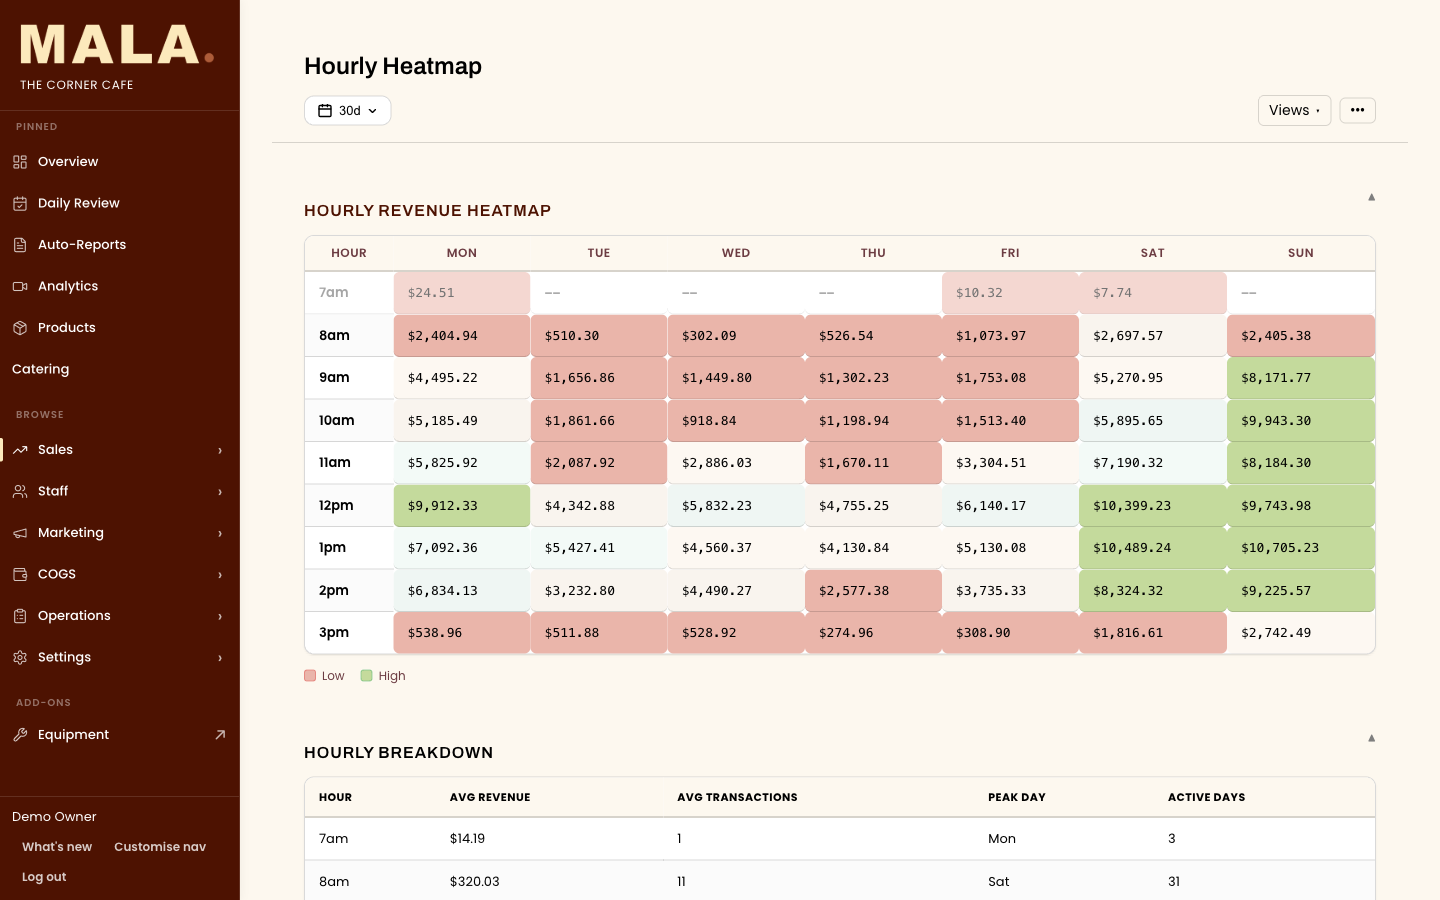Click the Monday 7am cell $24.51
Screen dimensions: 1440x900
tap(462, 293)
